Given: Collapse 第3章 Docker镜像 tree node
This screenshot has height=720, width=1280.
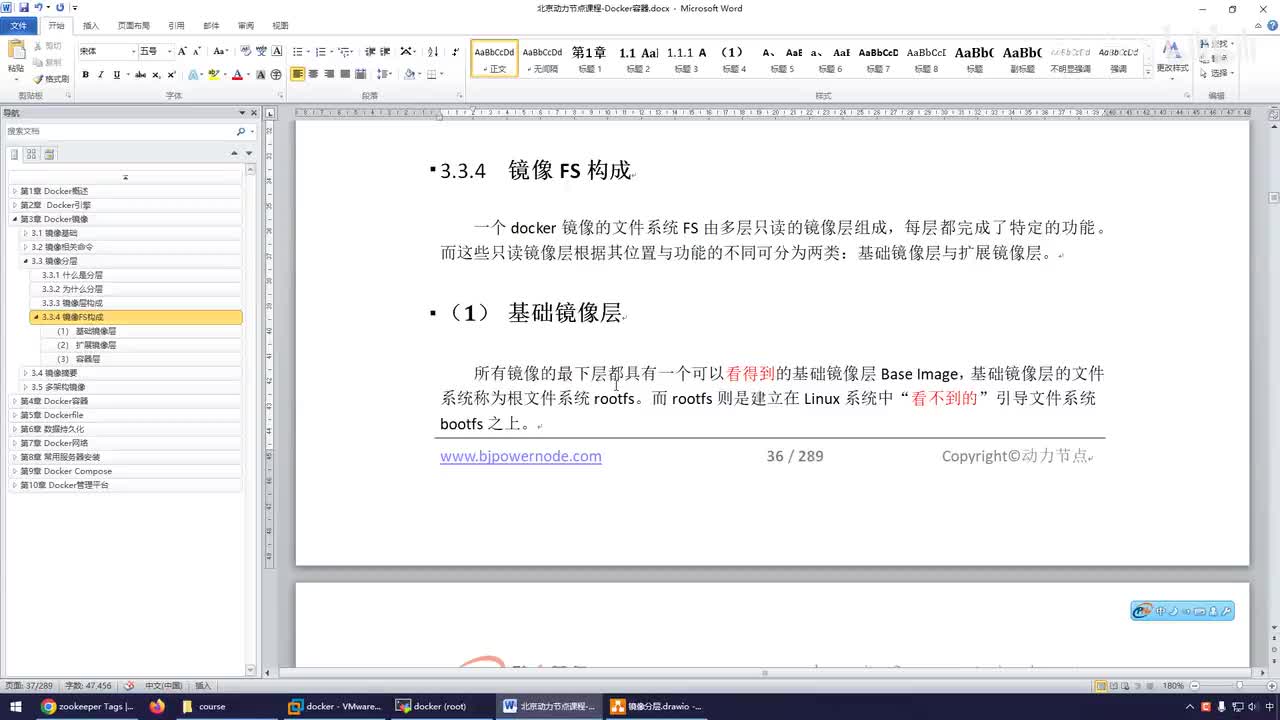Looking at the screenshot, I should pyautogui.click(x=14, y=219).
